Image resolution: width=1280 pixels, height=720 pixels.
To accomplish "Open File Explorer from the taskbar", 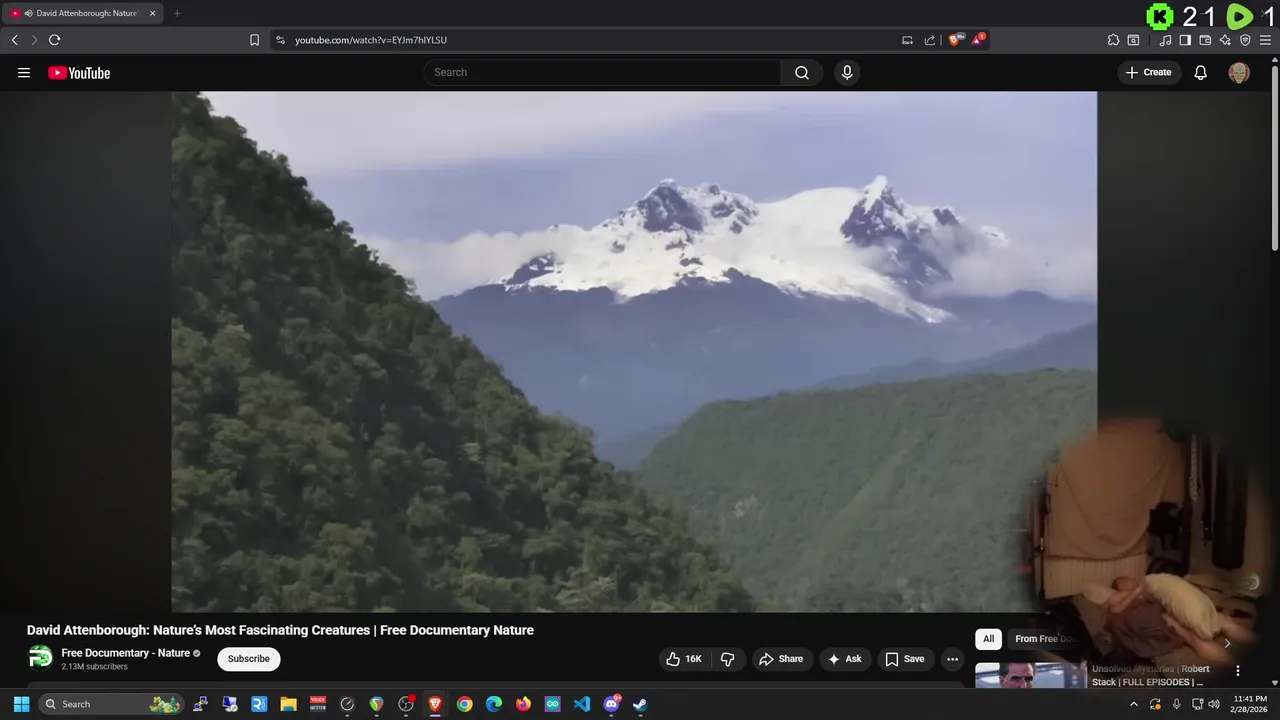I will click(288, 704).
